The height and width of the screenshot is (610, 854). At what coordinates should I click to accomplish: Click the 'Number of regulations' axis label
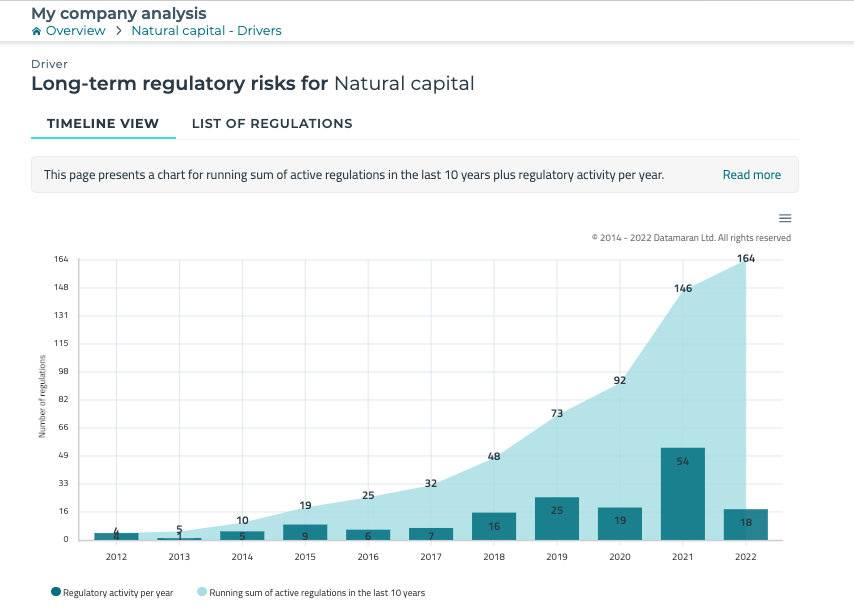(42, 398)
